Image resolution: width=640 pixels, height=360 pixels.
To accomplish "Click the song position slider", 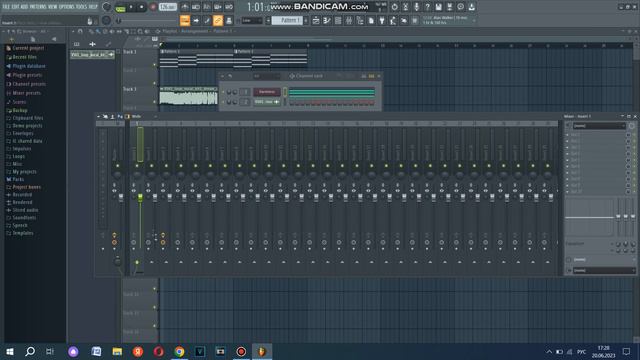I will point(146,21).
